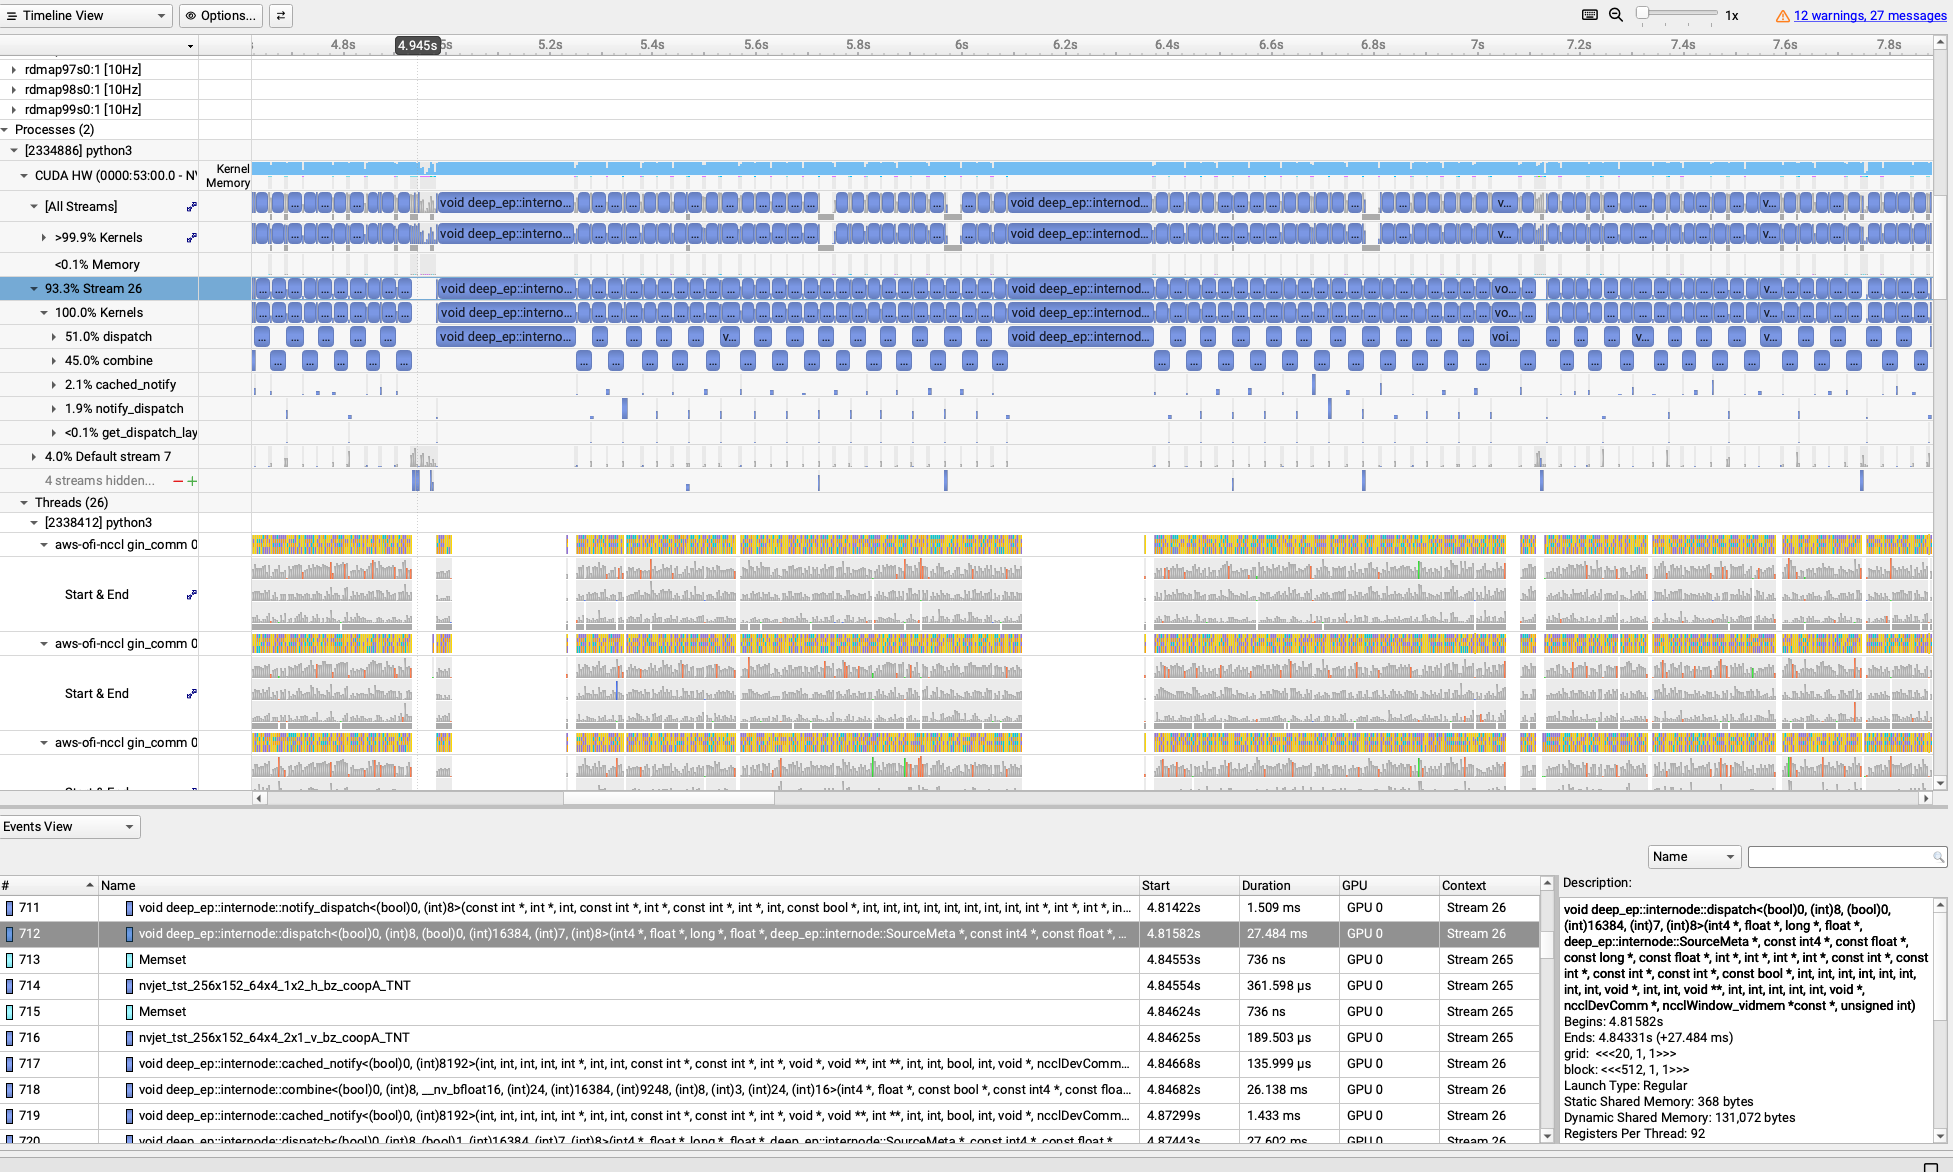Click the pin icon on >99.9% Kernels row

[x=191, y=238]
